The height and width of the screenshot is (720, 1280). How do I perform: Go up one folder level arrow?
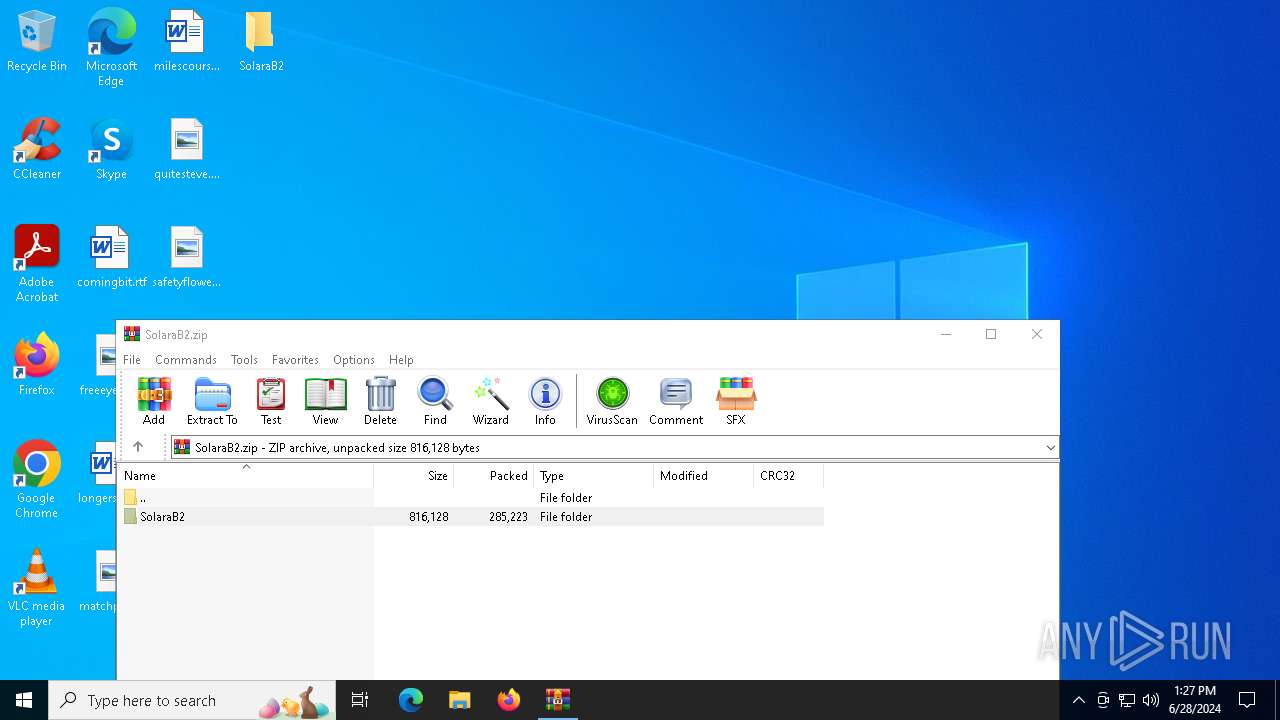(x=138, y=447)
